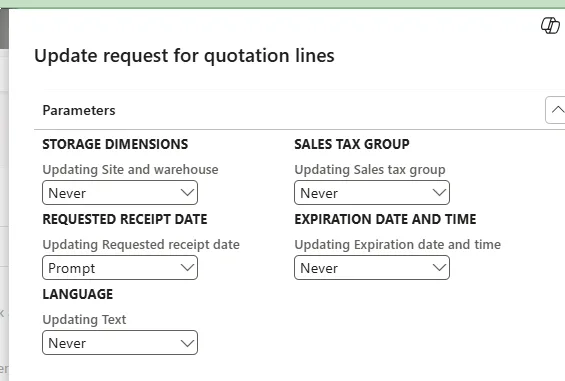The height and width of the screenshot is (381, 565).
Task: Click the Updating Sales tax group label
Action: click(370, 170)
